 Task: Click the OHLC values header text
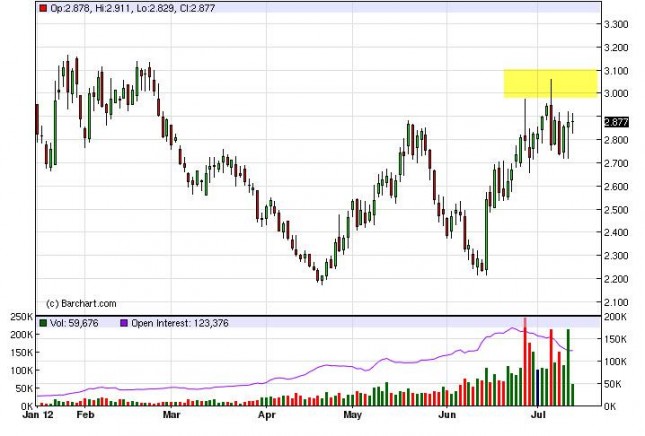click(x=132, y=8)
